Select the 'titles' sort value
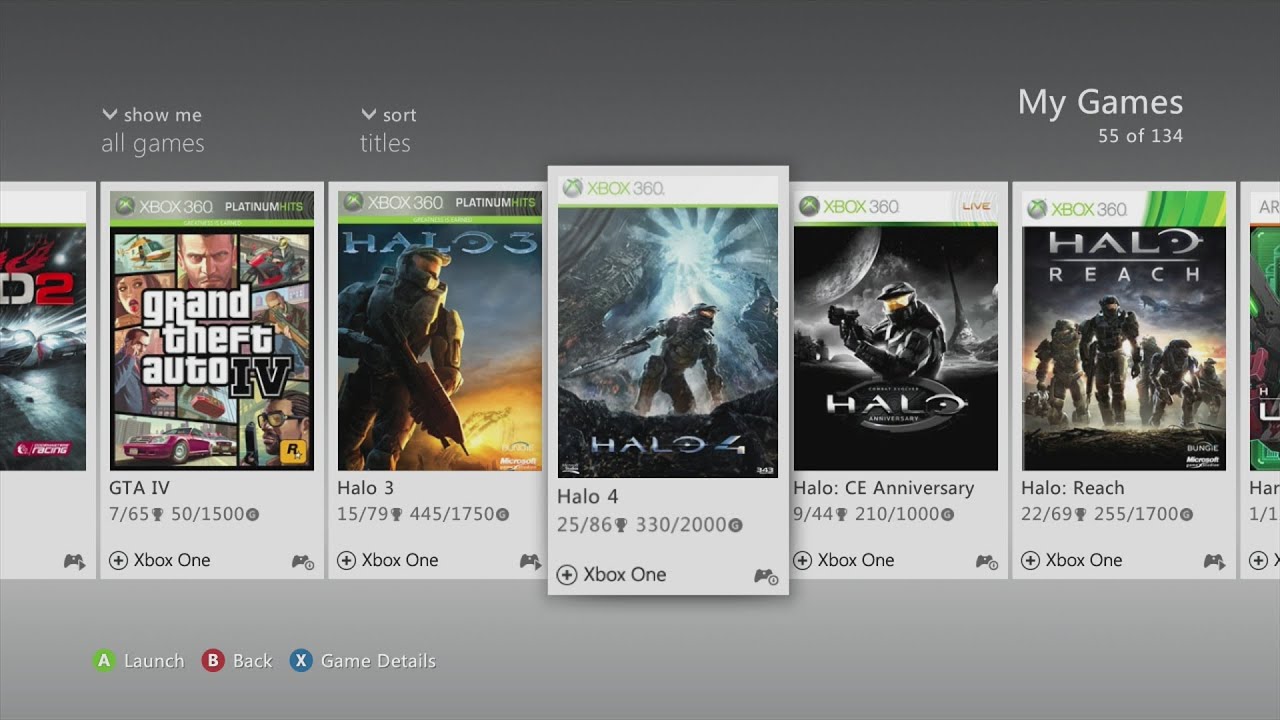The image size is (1280, 720). 385,143
